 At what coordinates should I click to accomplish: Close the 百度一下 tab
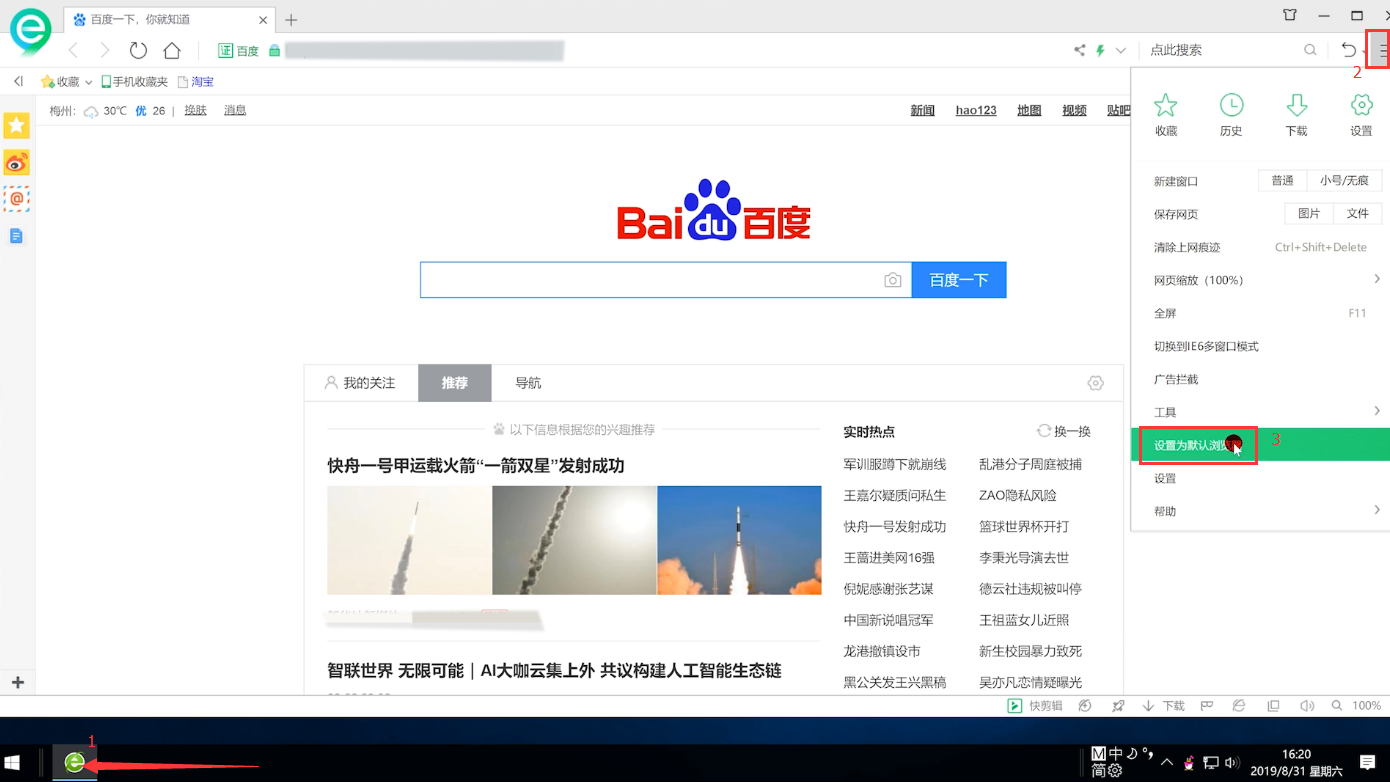[x=264, y=19]
